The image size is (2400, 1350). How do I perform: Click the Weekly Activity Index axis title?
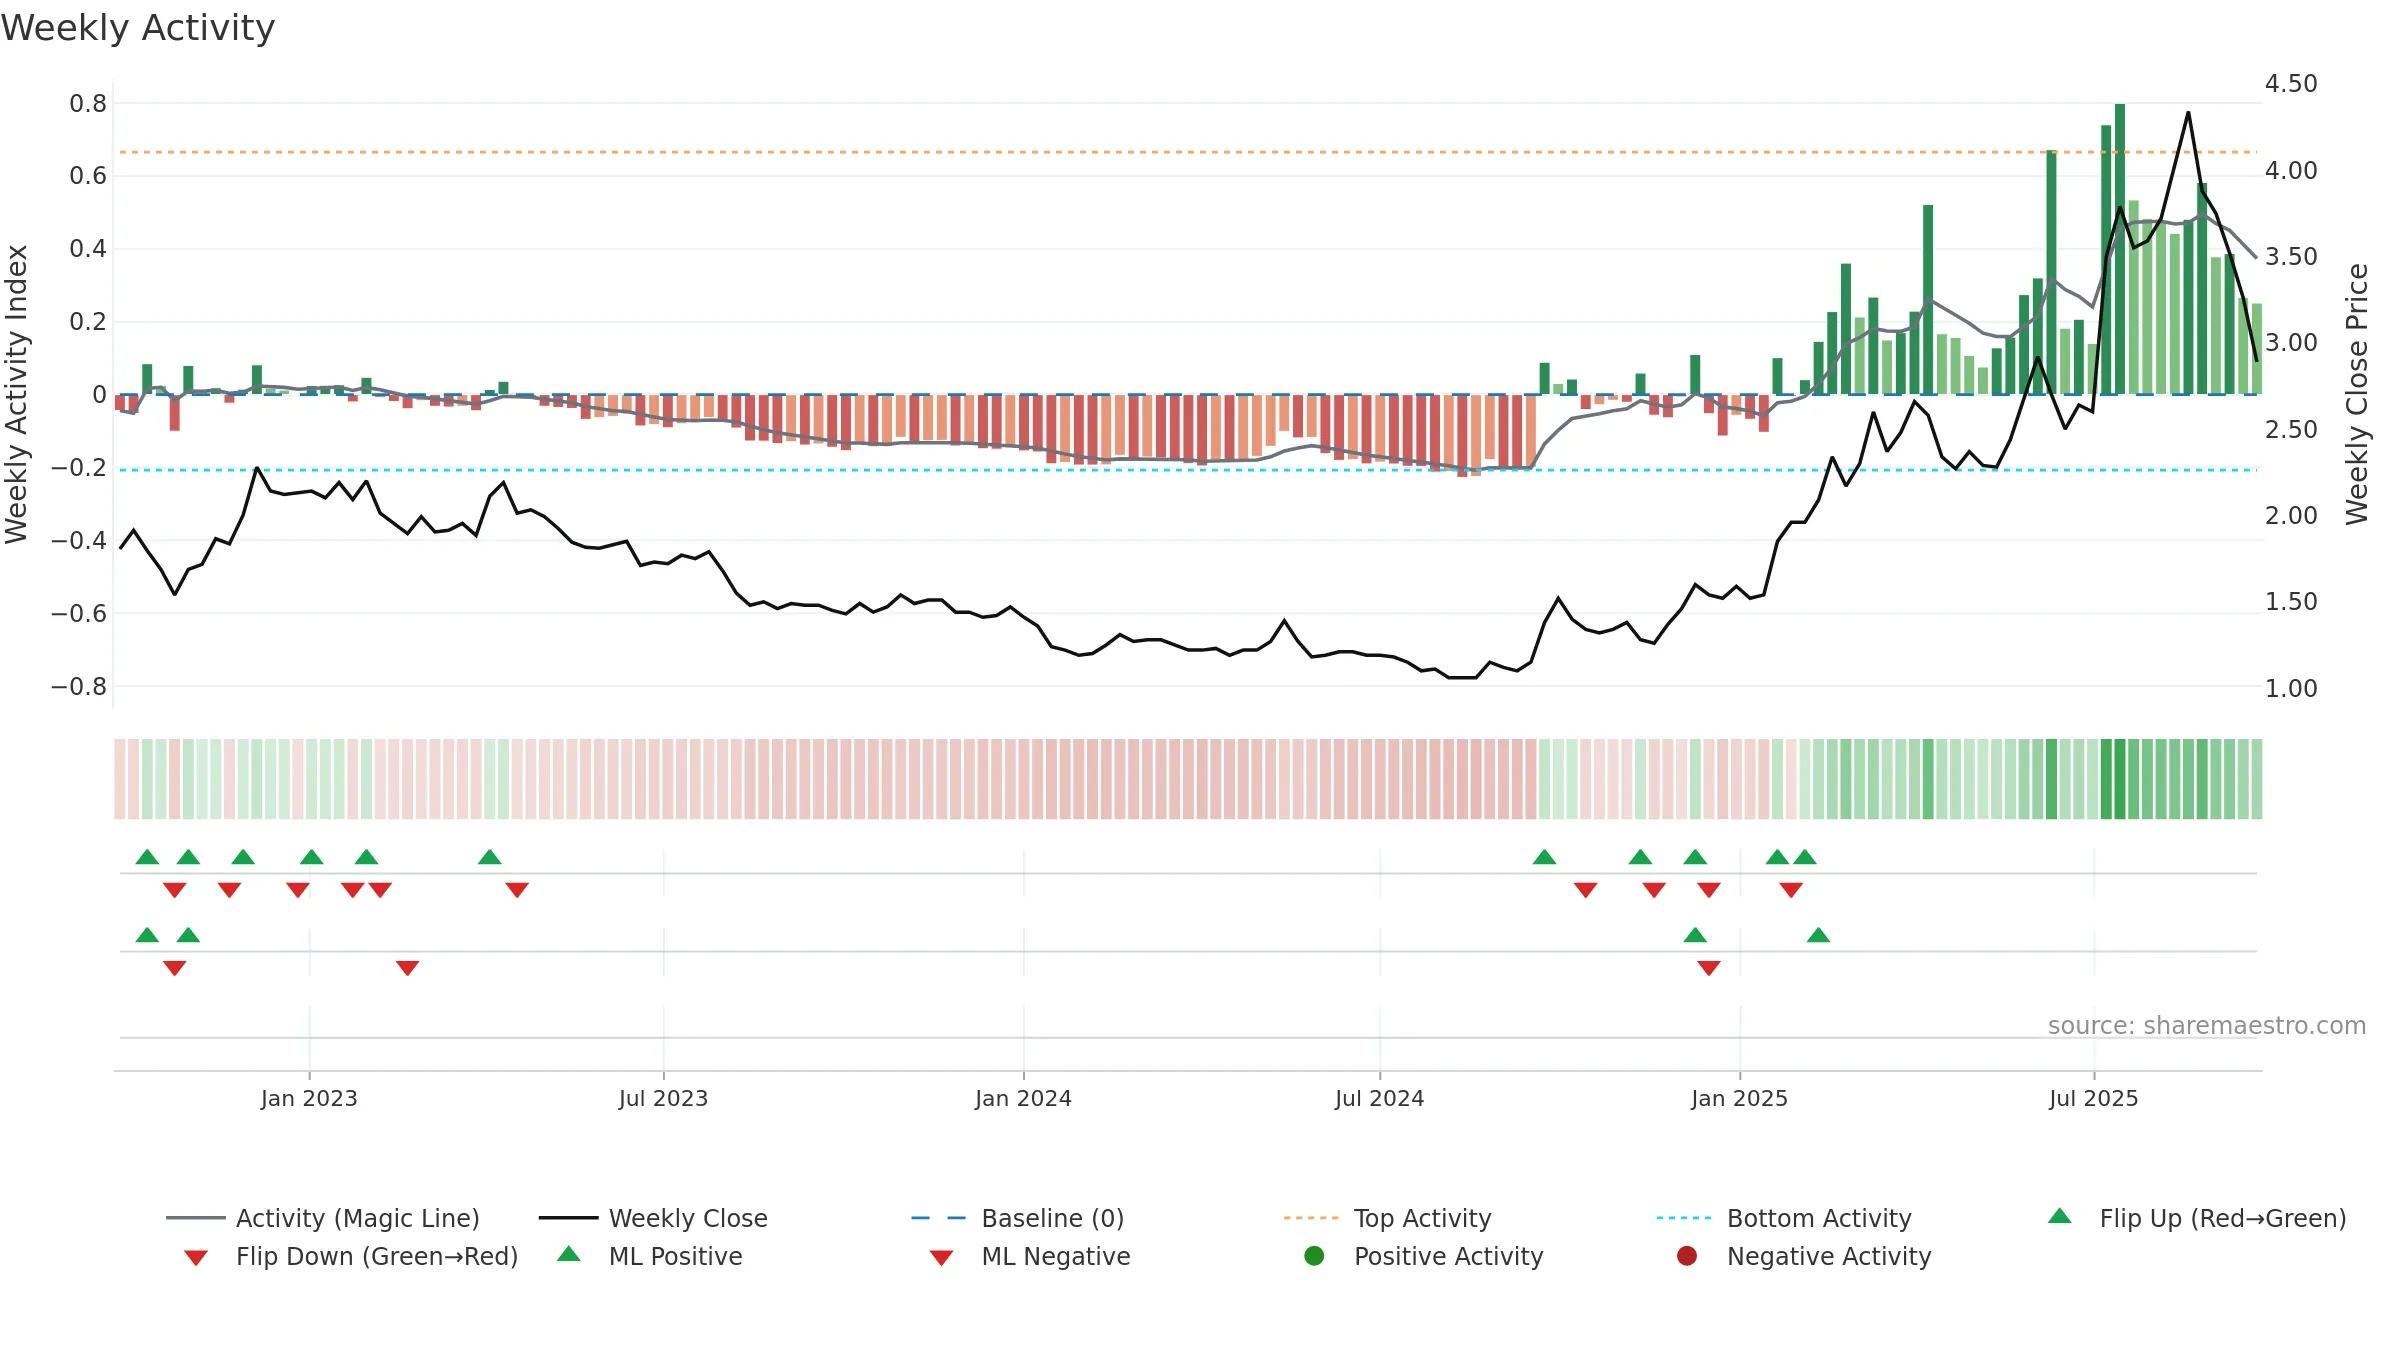point(17,394)
